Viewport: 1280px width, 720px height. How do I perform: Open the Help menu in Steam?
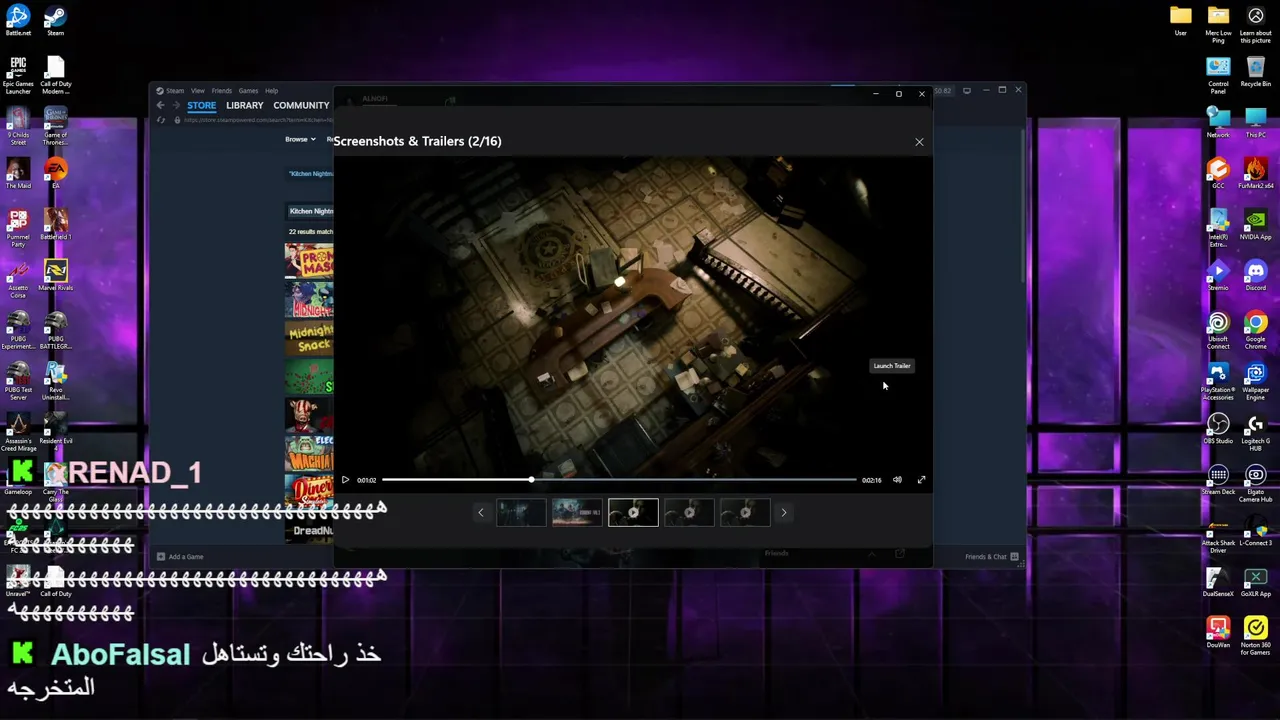click(x=271, y=91)
